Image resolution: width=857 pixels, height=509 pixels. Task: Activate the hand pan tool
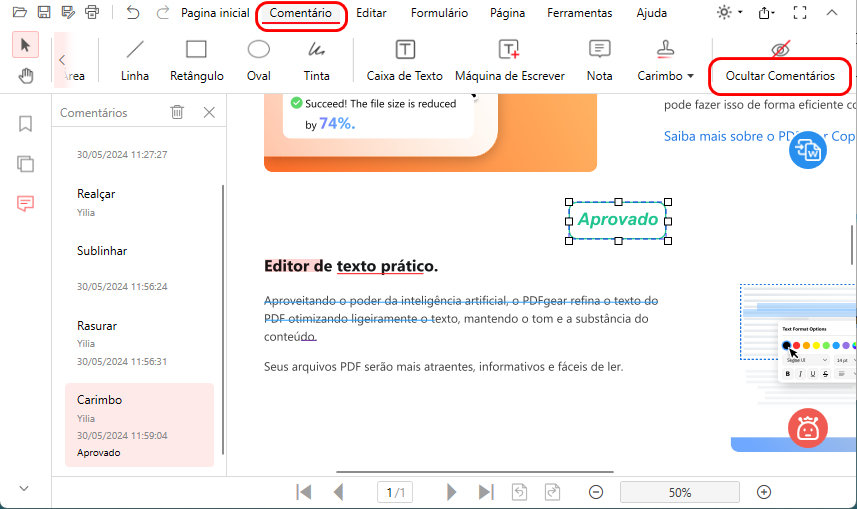[25, 75]
